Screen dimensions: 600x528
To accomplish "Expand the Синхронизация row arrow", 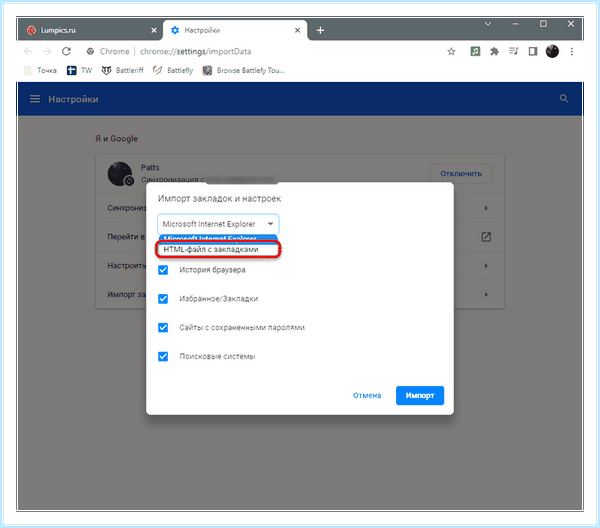I will (x=486, y=208).
